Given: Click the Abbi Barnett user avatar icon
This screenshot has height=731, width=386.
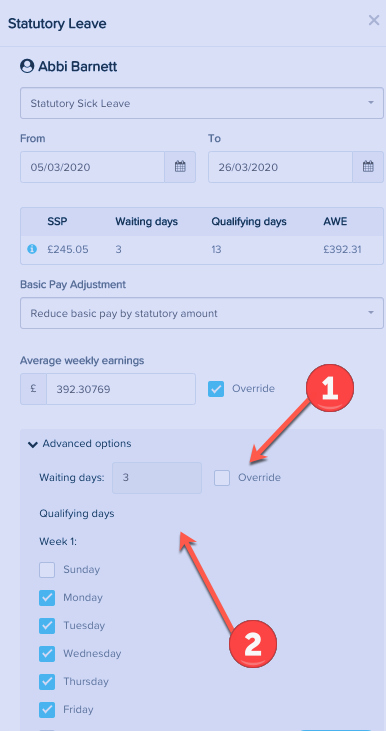Looking at the screenshot, I should 27,66.
